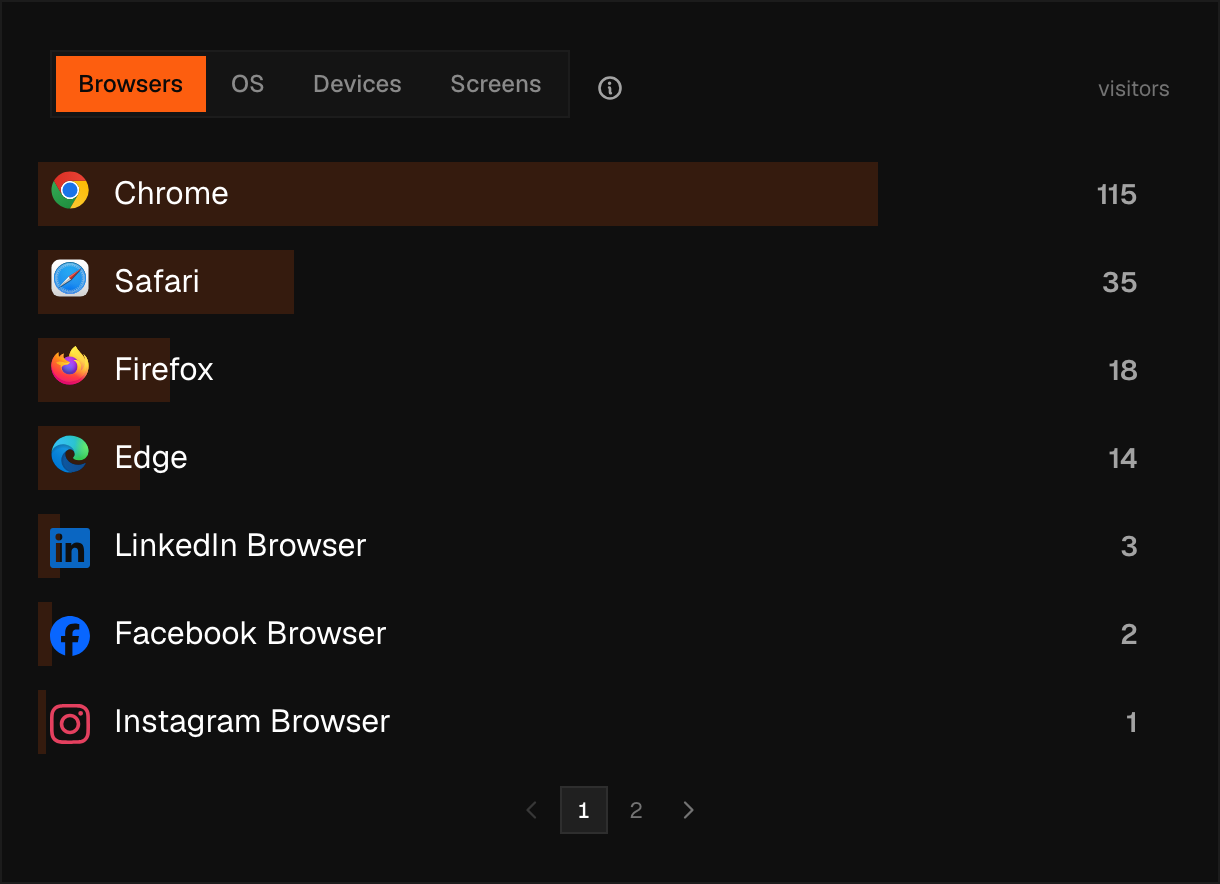Click the Safari compass icon
Screen dimensions: 1220x884
(70, 279)
